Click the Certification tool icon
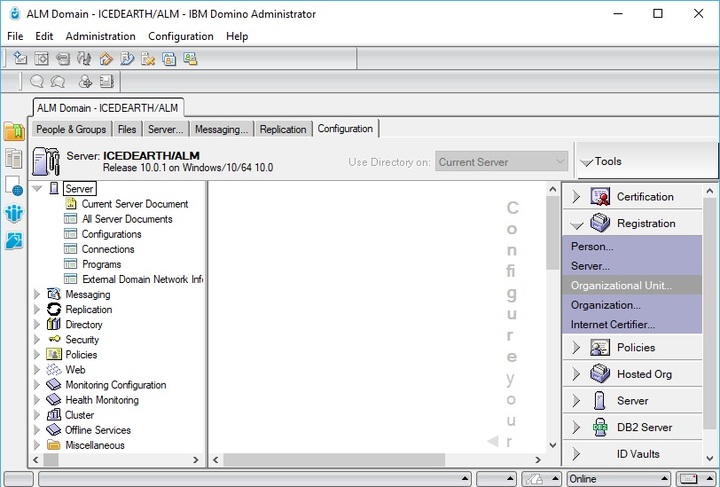This screenshot has height=487, width=720. pos(600,196)
